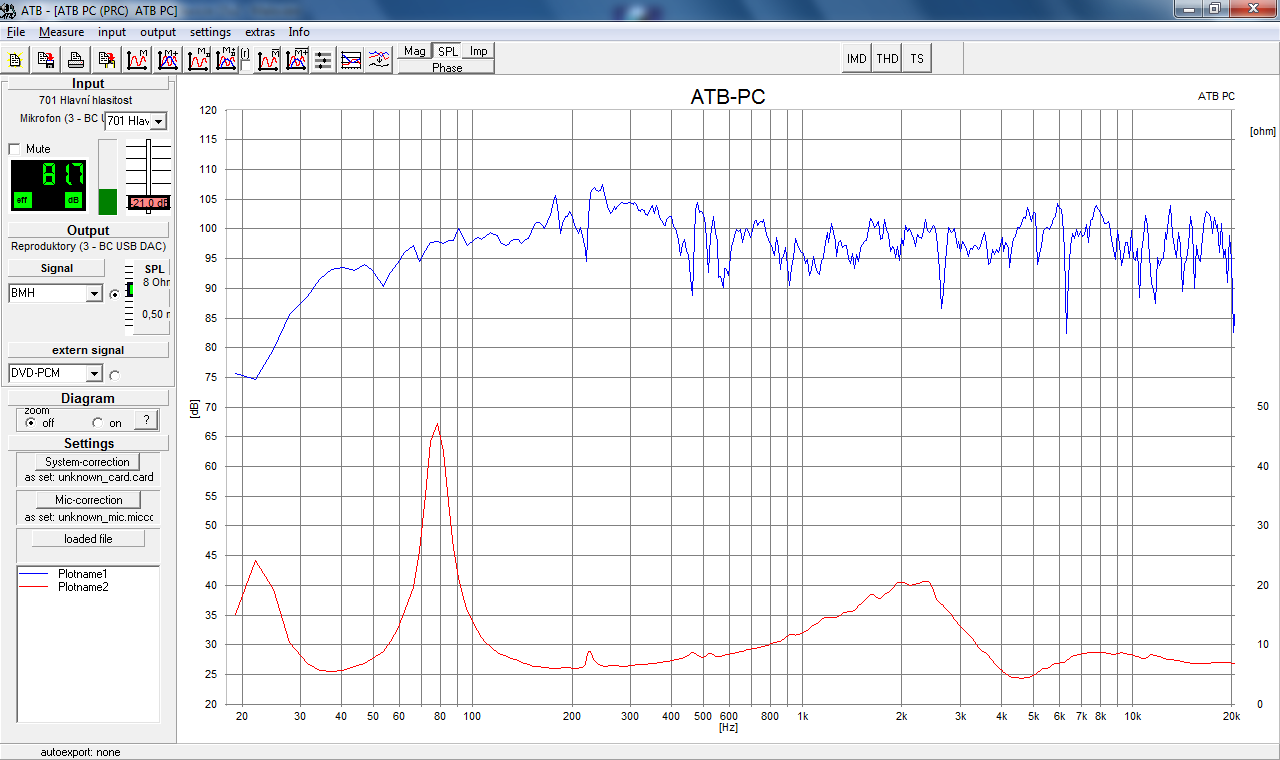Open the sliders adjustment toolbar icon

coord(323,60)
